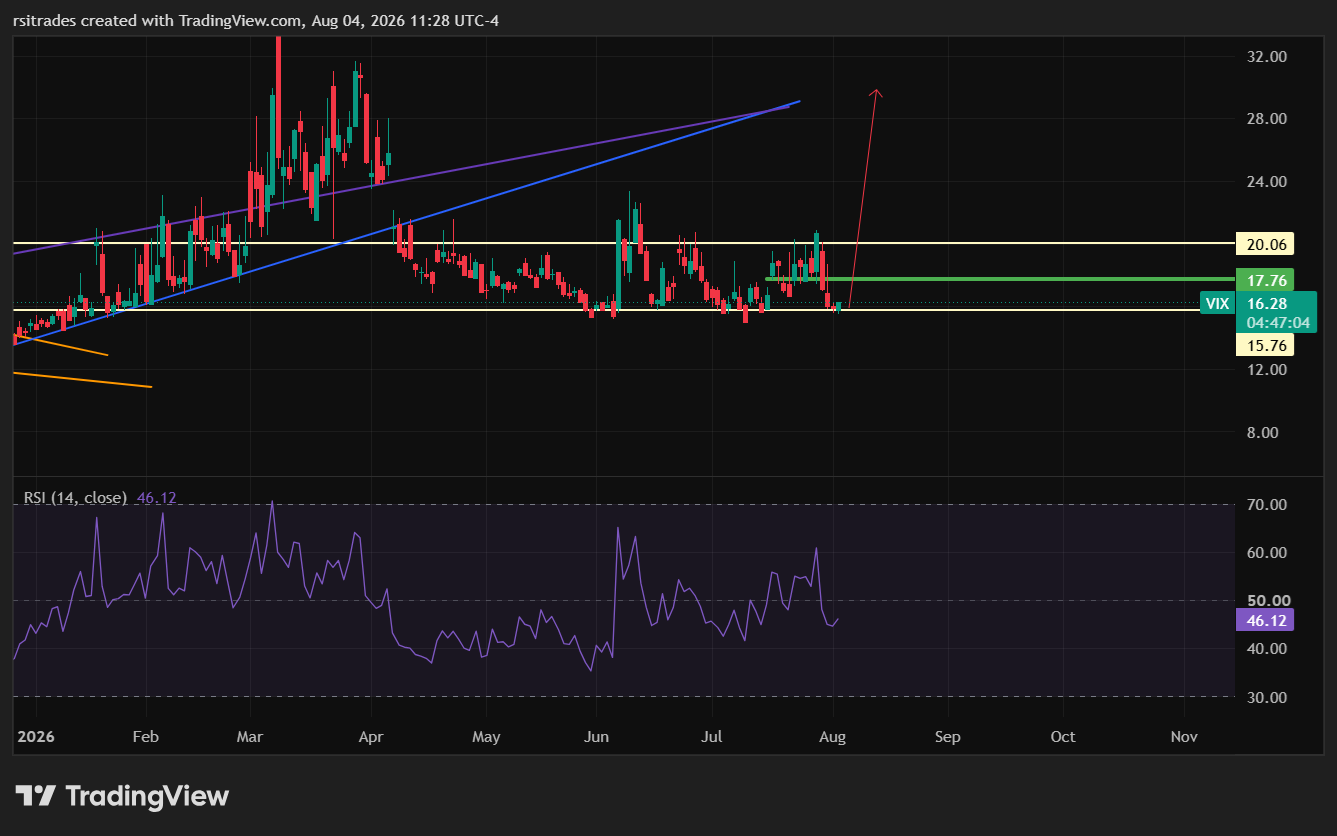
Task: Click the Oct time axis label
Action: (1063, 737)
